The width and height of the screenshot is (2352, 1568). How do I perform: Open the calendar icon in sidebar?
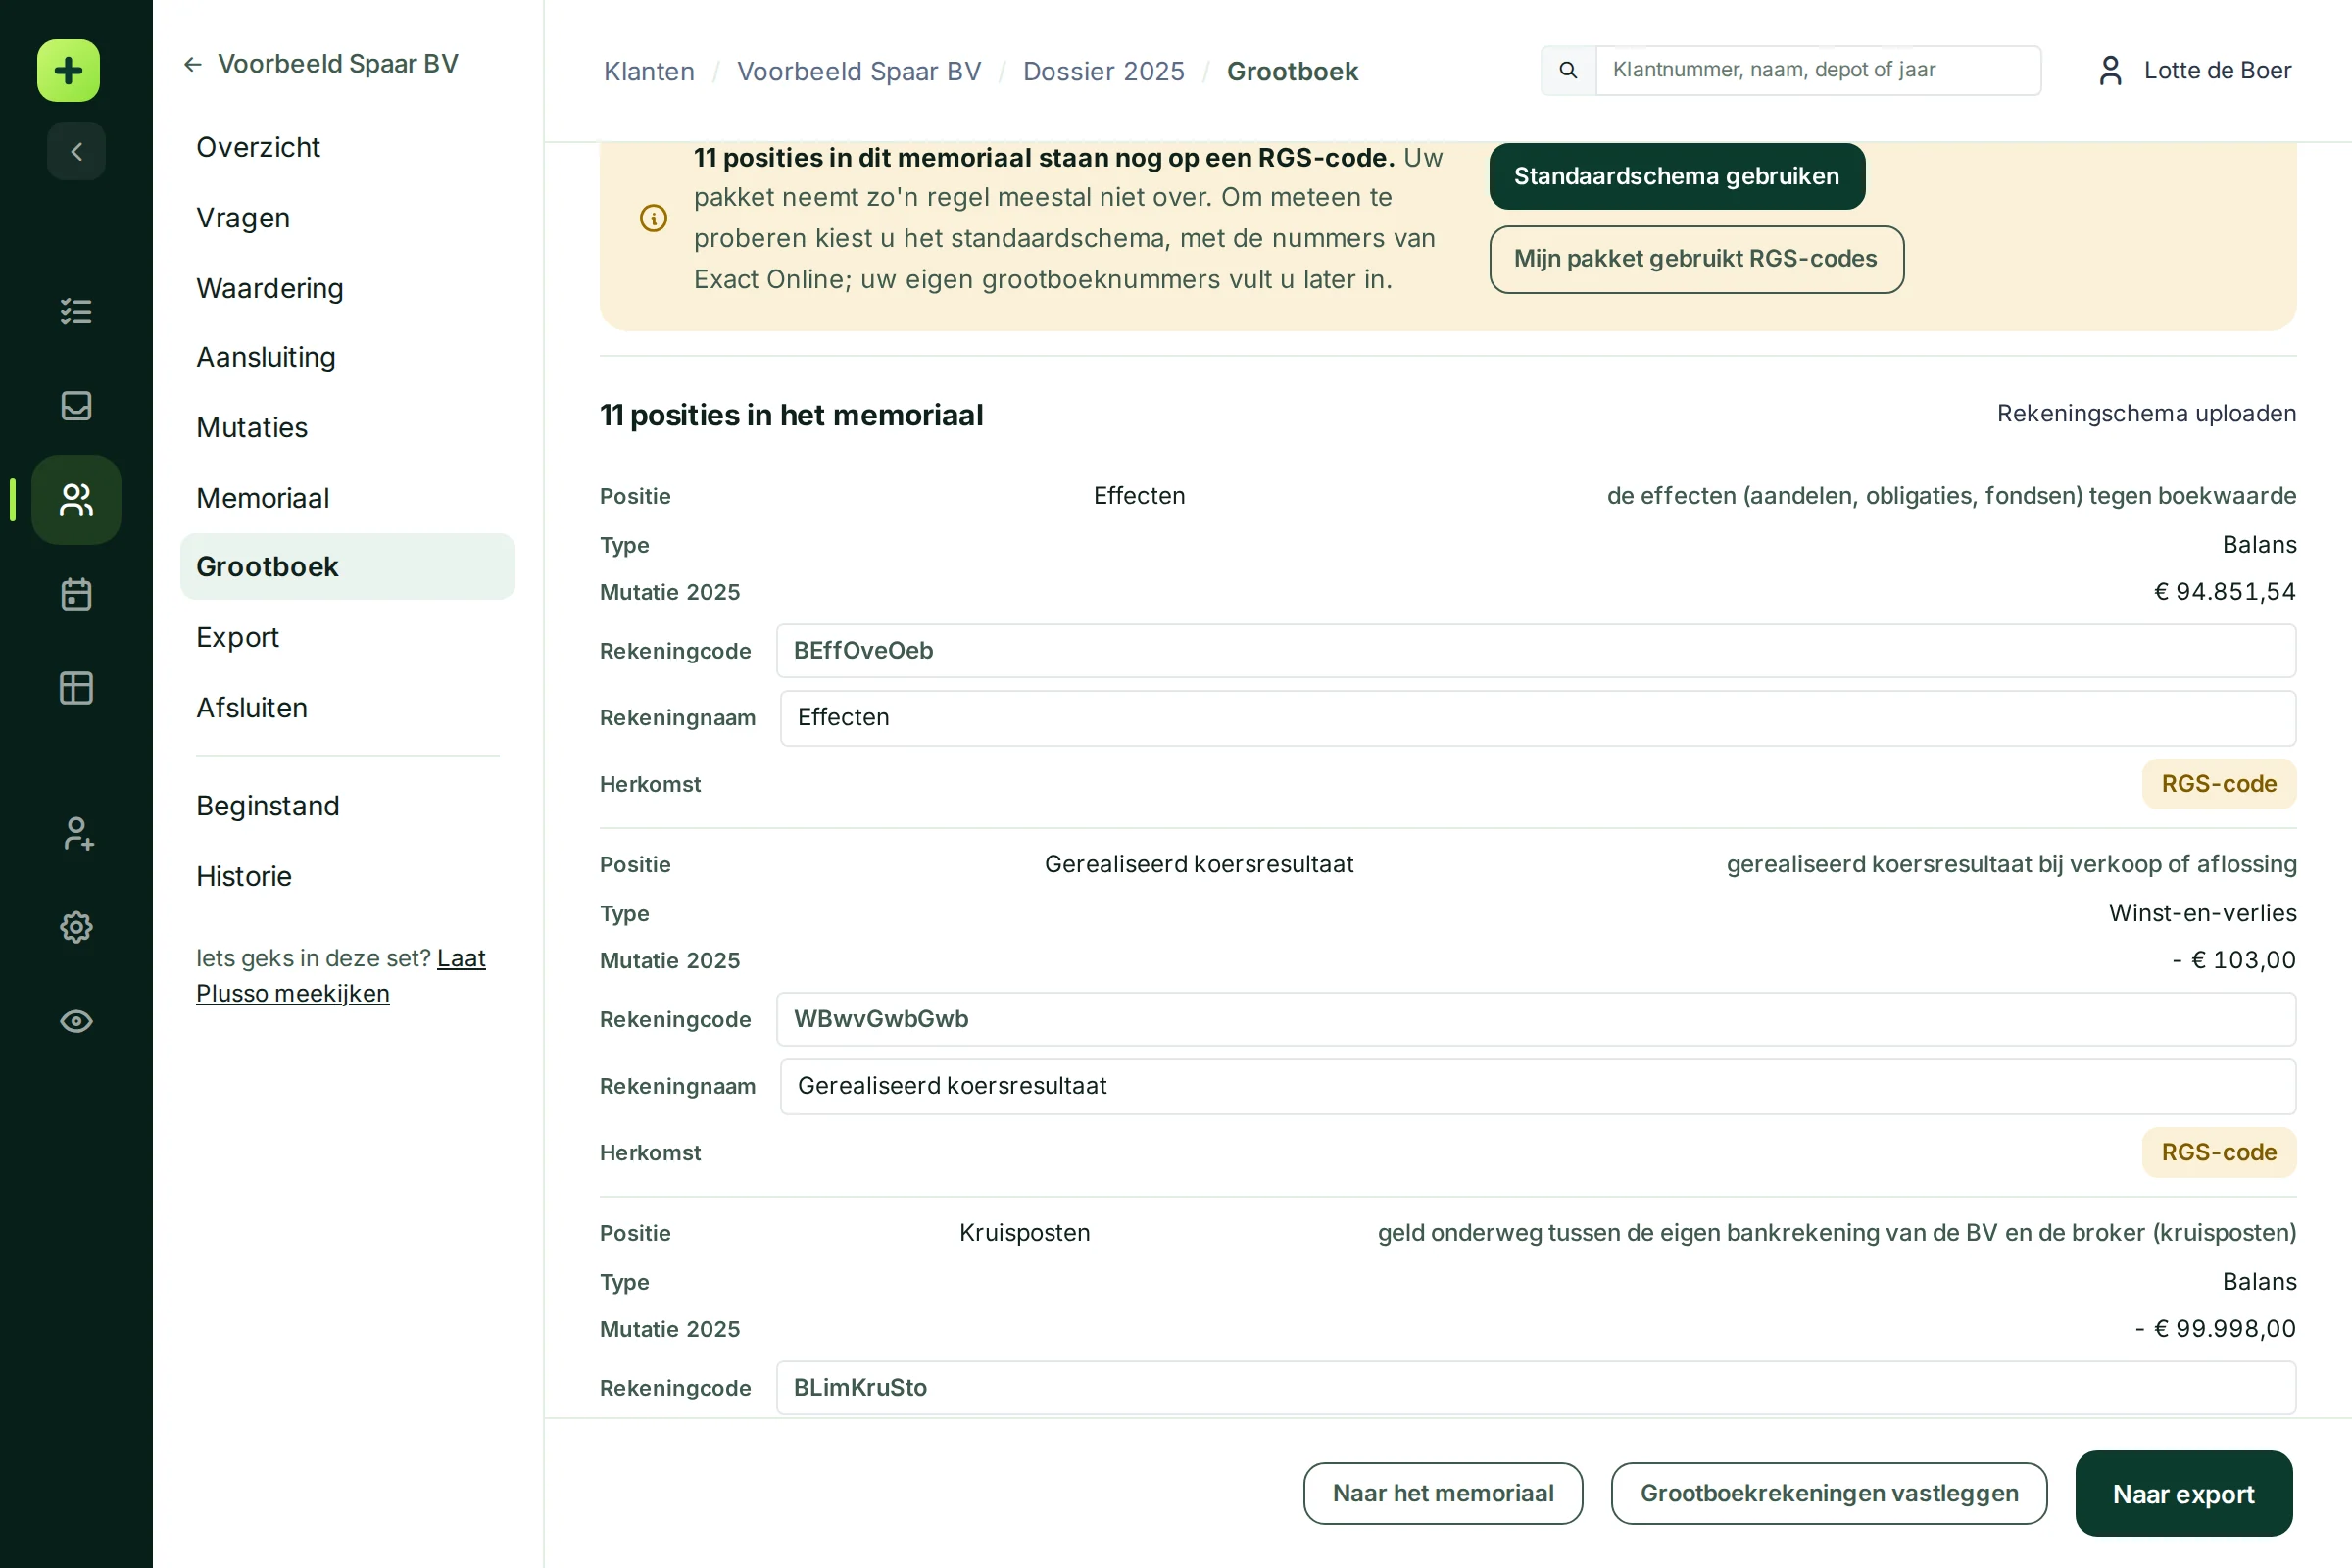tap(76, 594)
